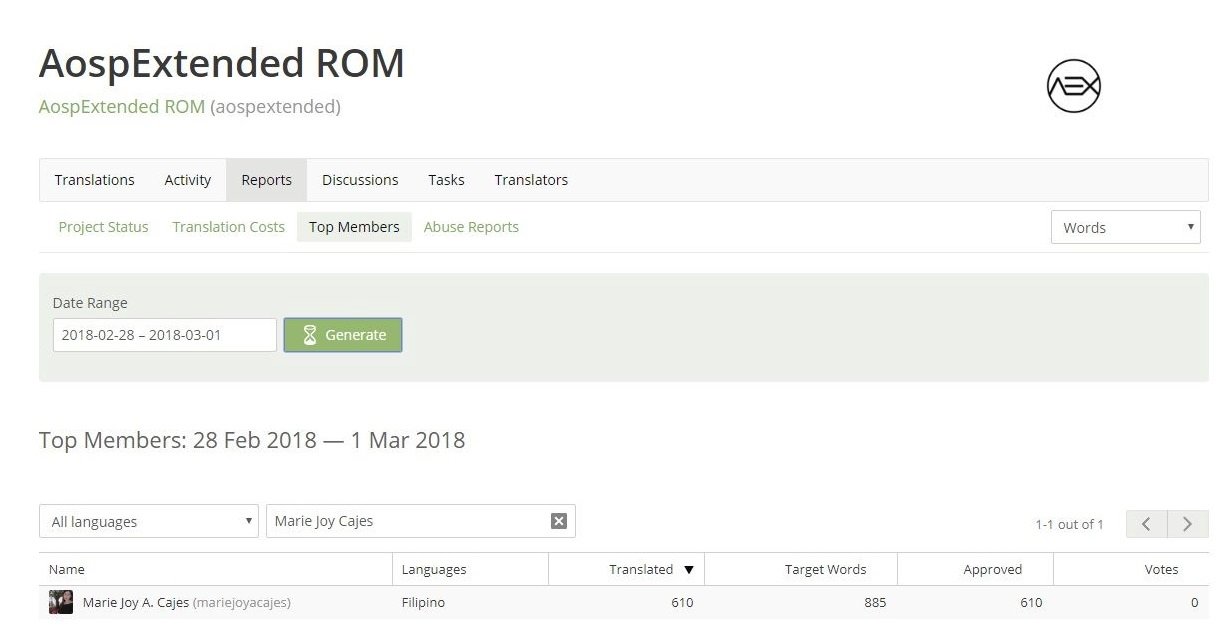The height and width of the screenshot is (633, 1217).
Task: Click the member name search field
Action: point(421,521)
